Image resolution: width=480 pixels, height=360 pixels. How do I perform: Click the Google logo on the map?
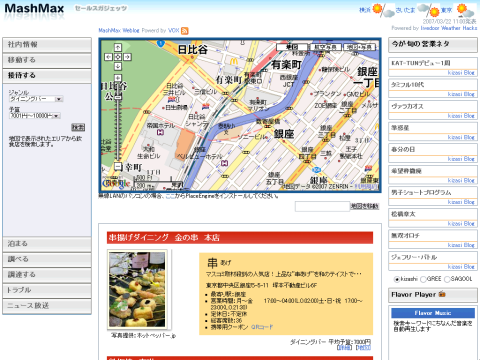[116, 183]
